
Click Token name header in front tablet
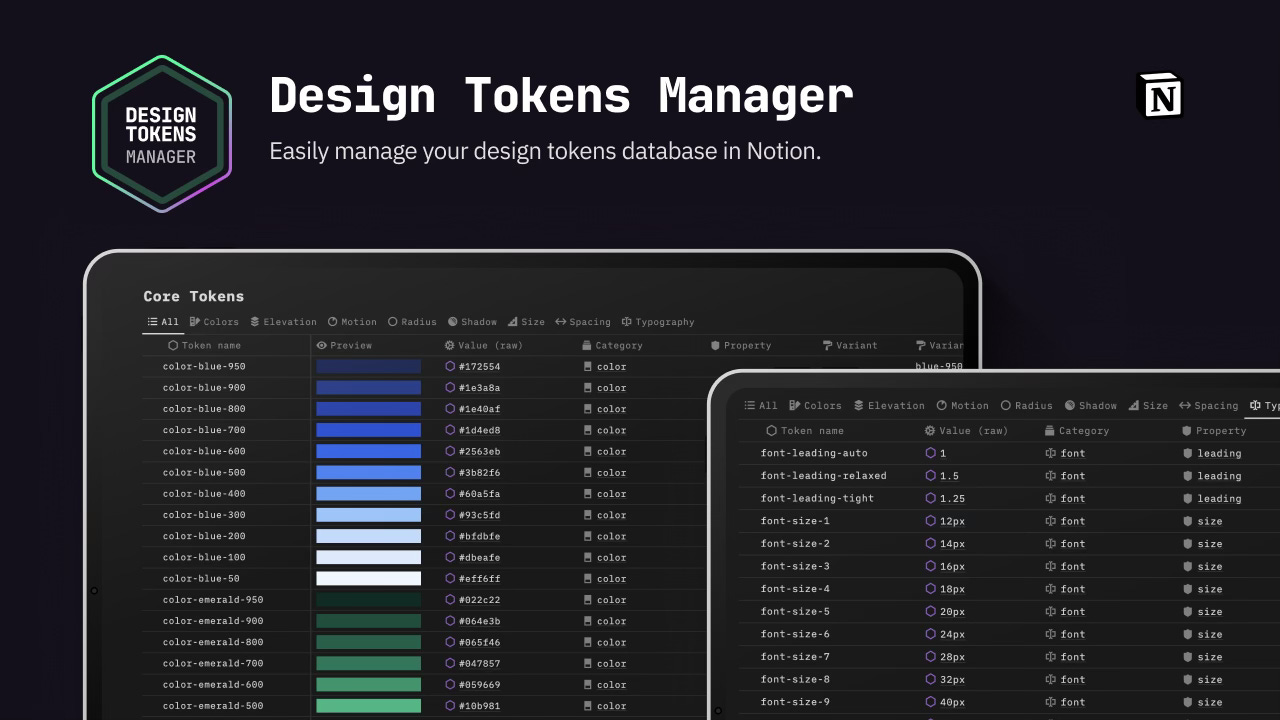click(805, 431)
